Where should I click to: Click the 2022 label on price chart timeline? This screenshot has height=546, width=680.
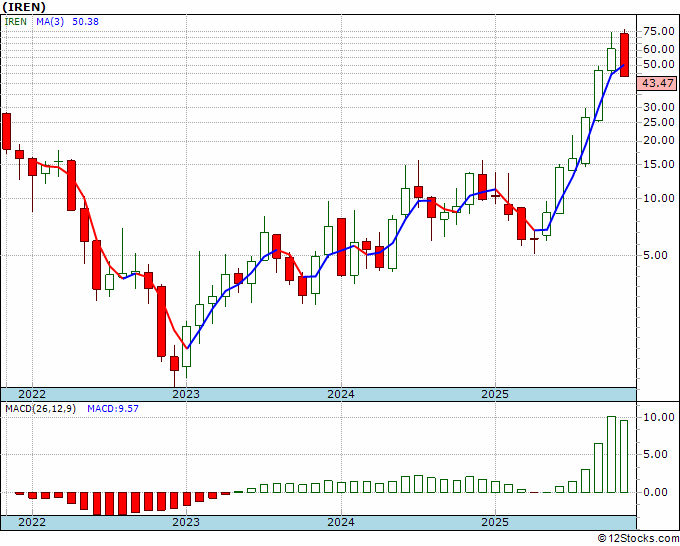click(x=32, y=394)
